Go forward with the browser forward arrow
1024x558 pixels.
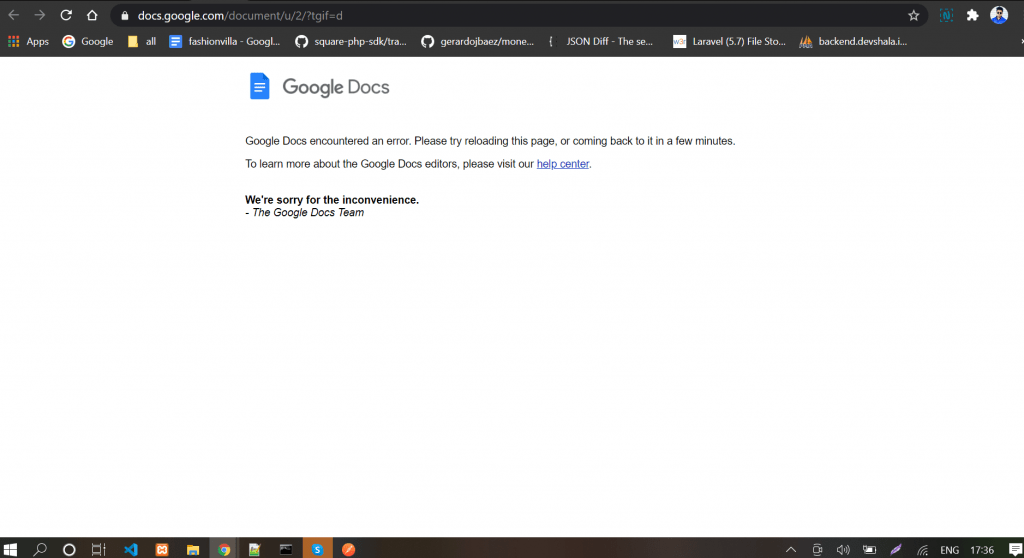[x=40, y=15]
